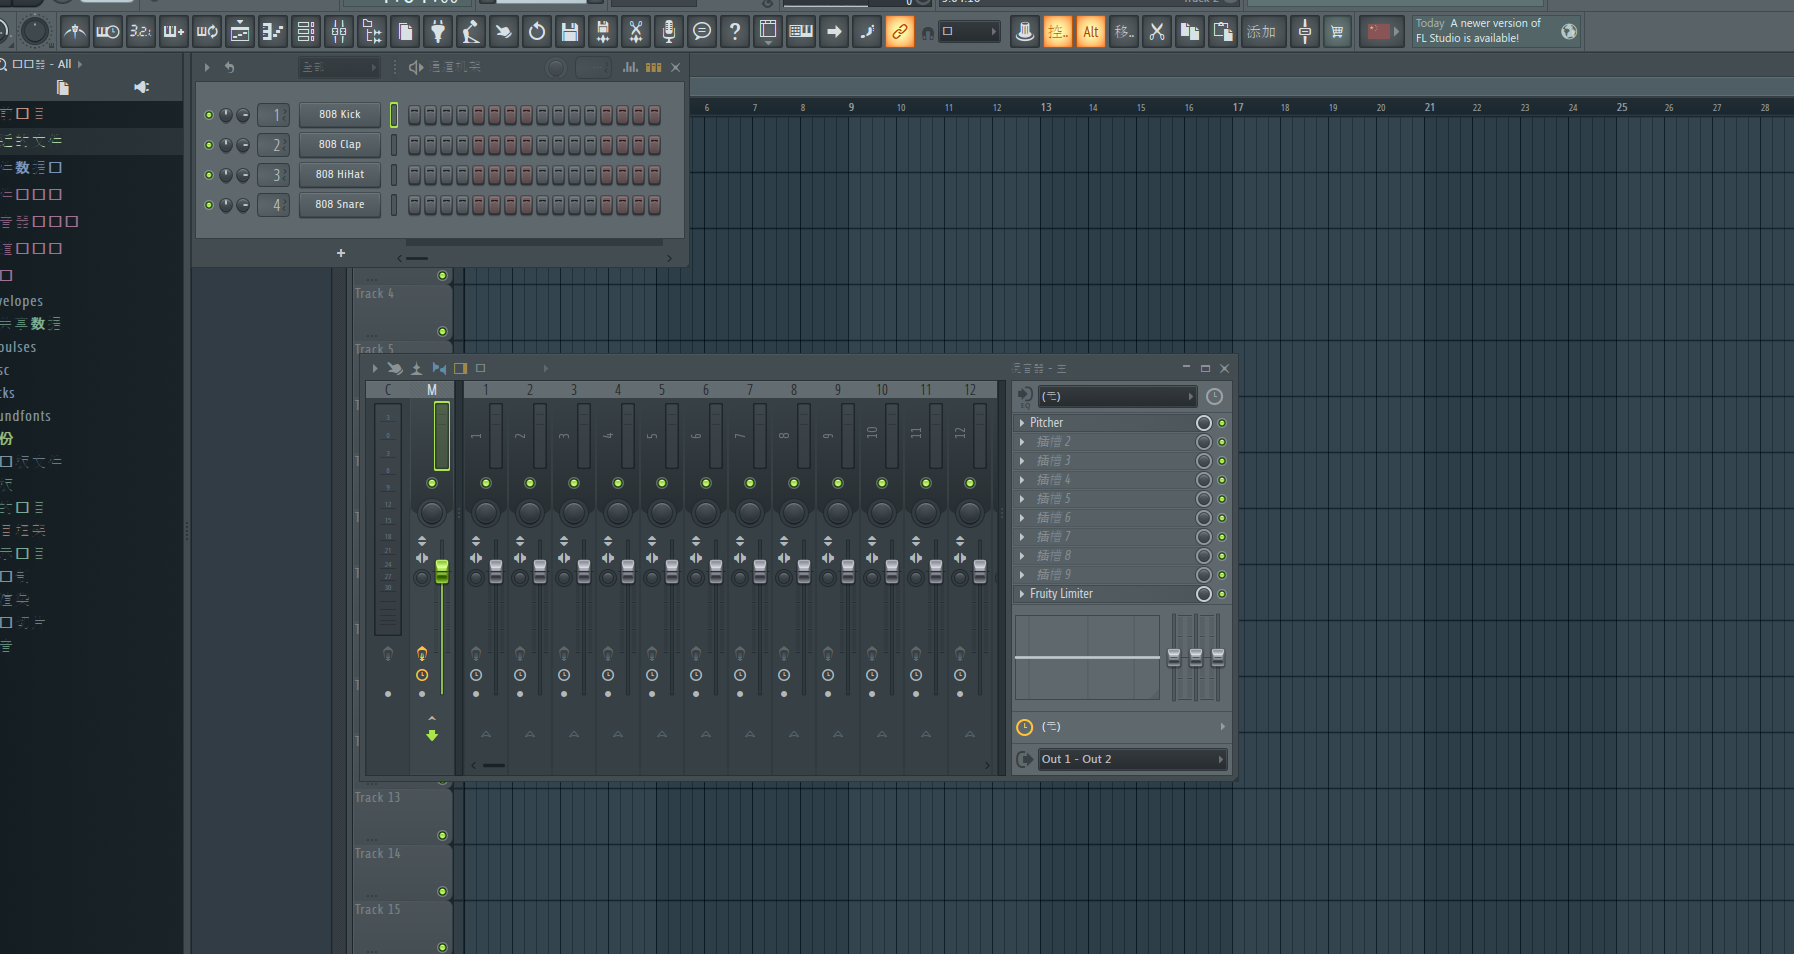The height and width of the screenshot is (954, 1794).
Task: Expand the Fruity Limiter slot arrow
Action: coord(1021,594)
